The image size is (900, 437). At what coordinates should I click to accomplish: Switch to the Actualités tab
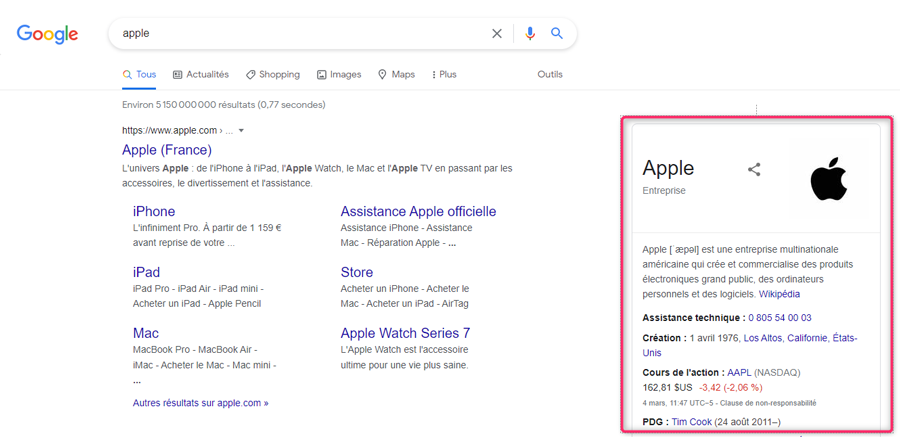coord(201,75)
